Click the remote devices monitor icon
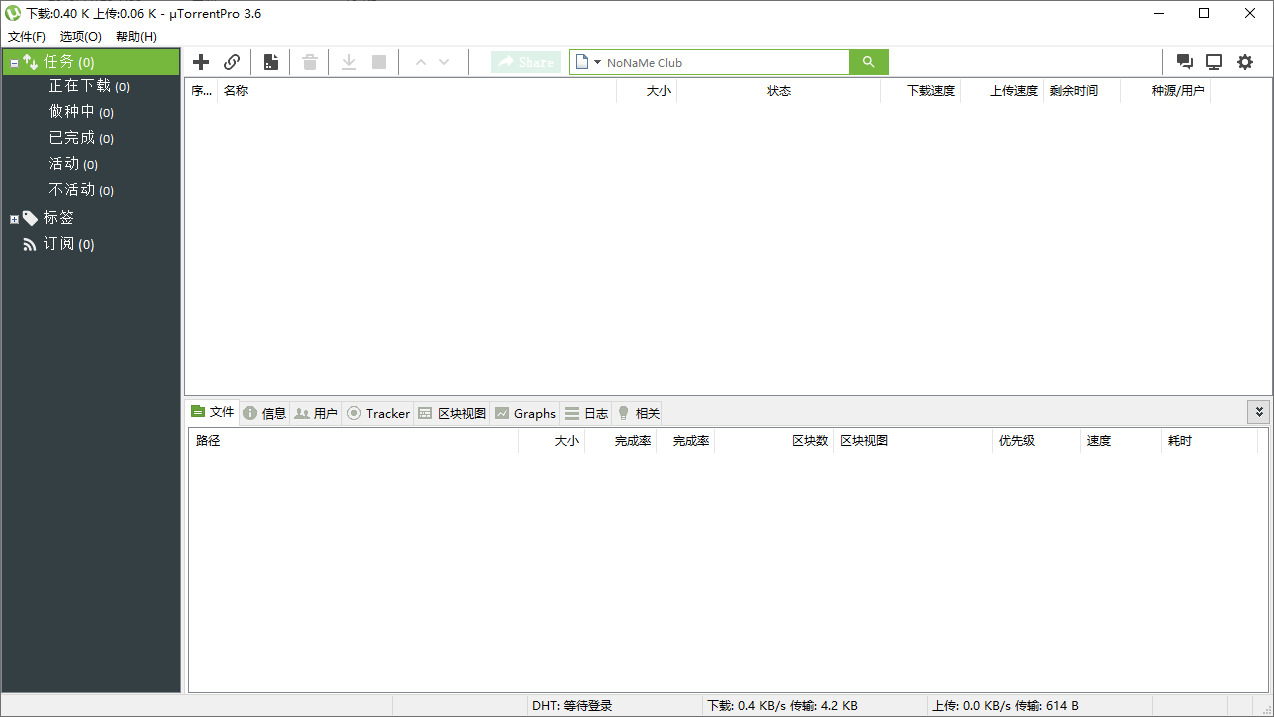 tap(1213, 62)
